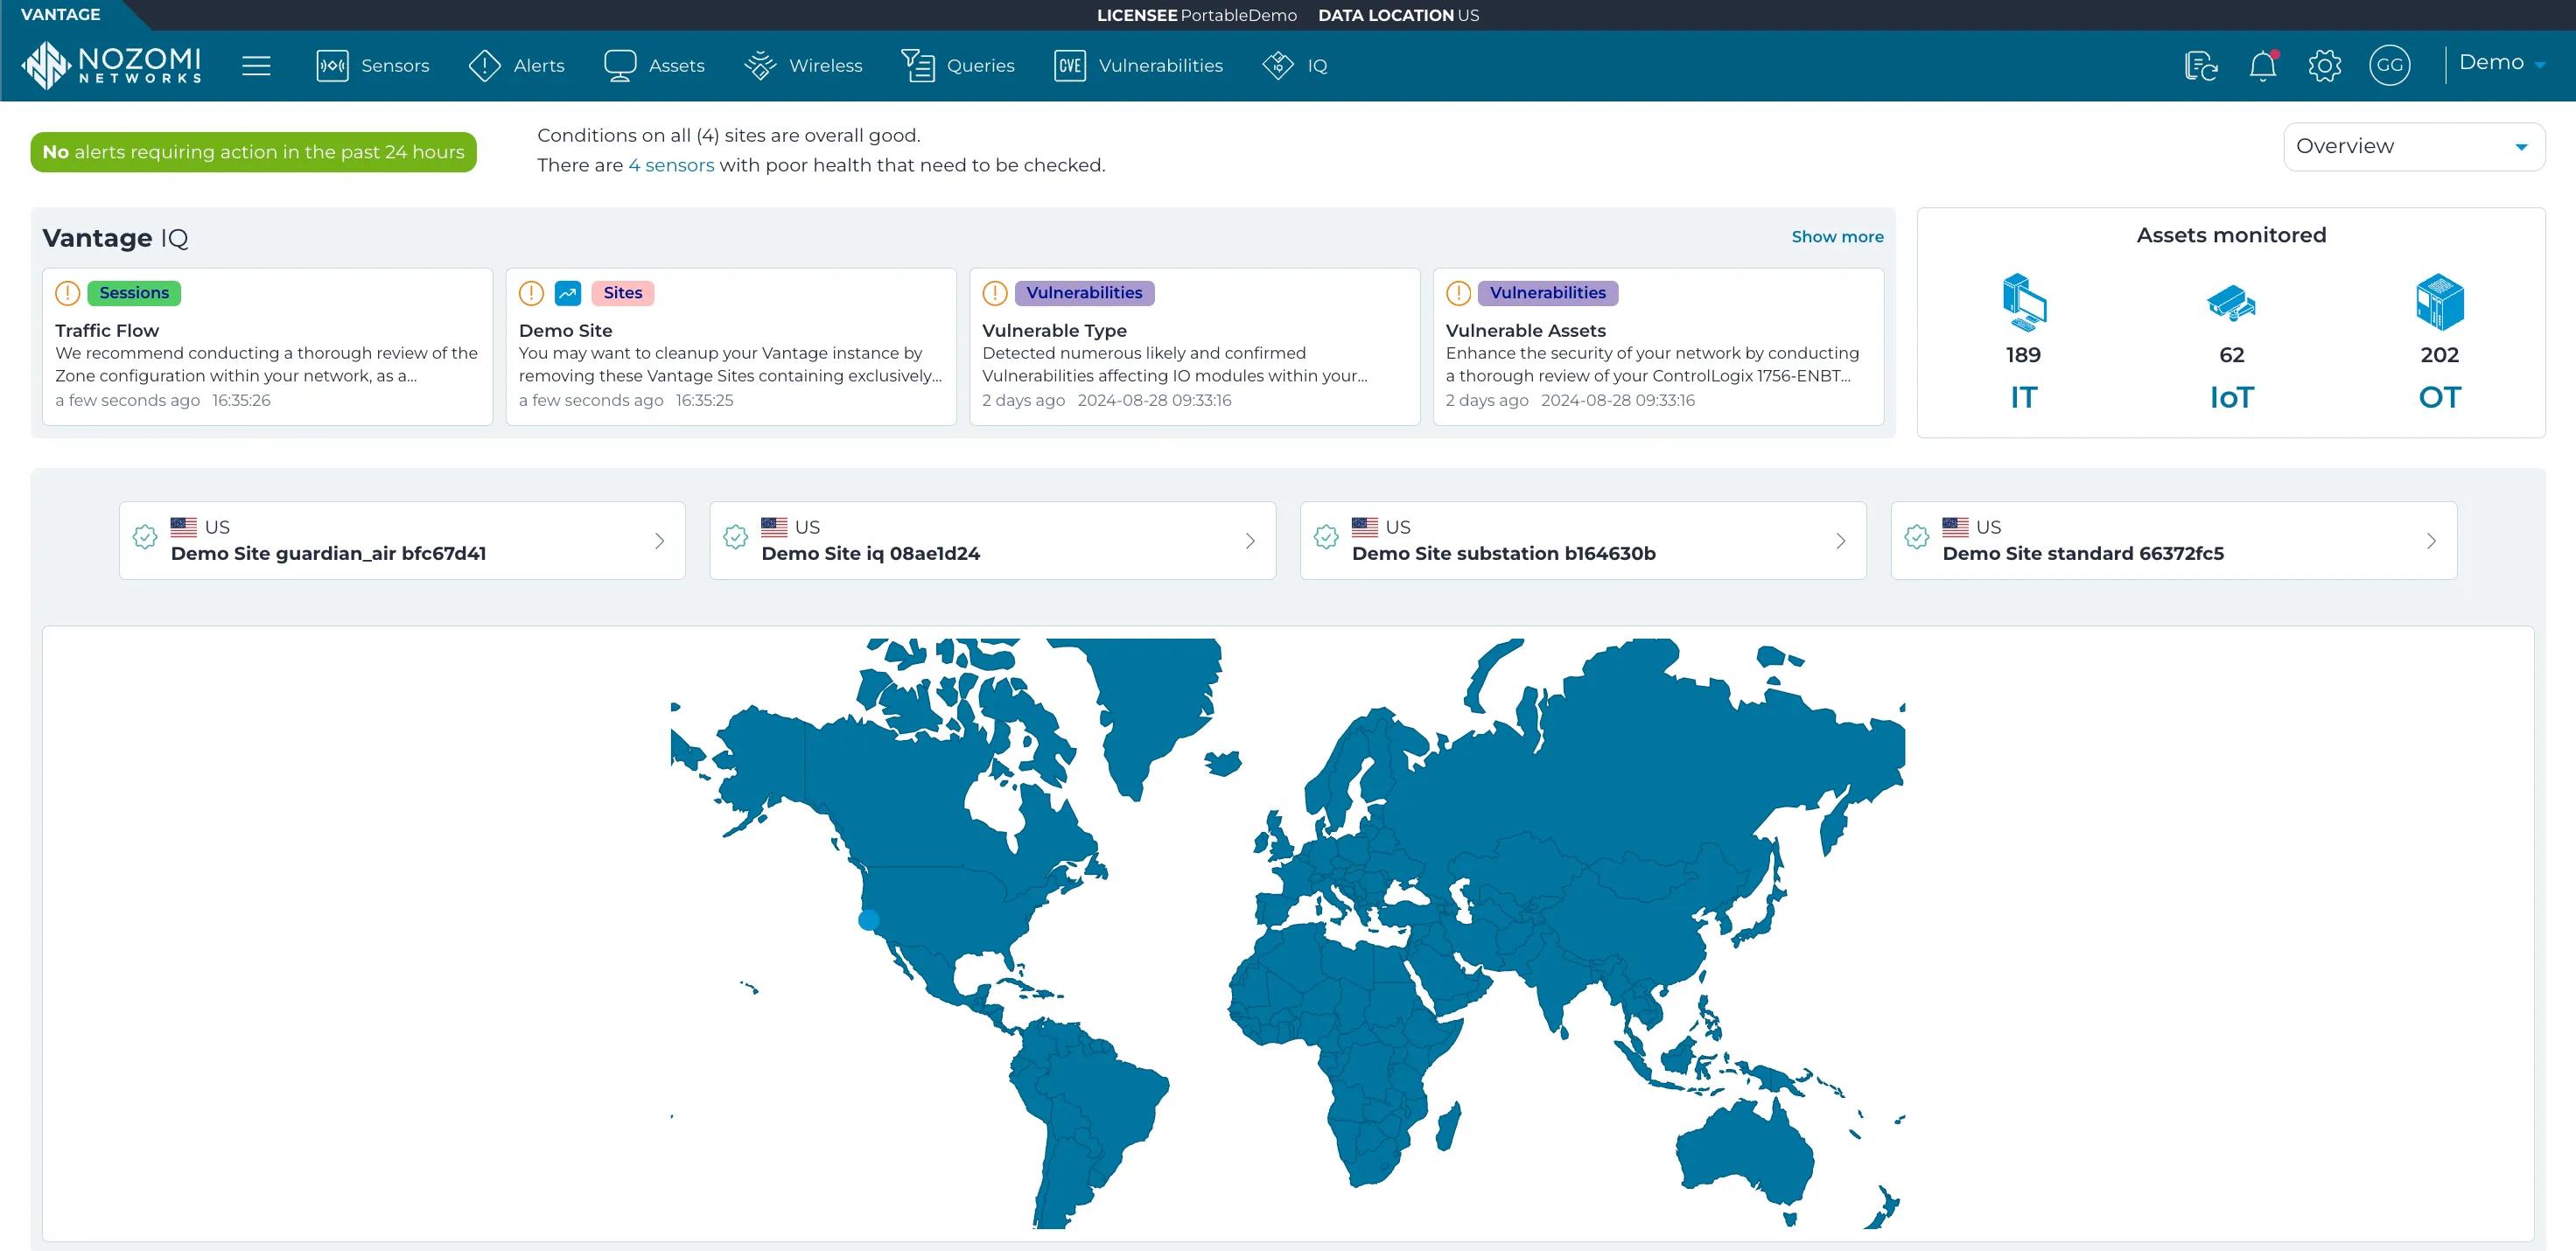
Task: Click health badge icon for guardian_air site
Action: 145,538
